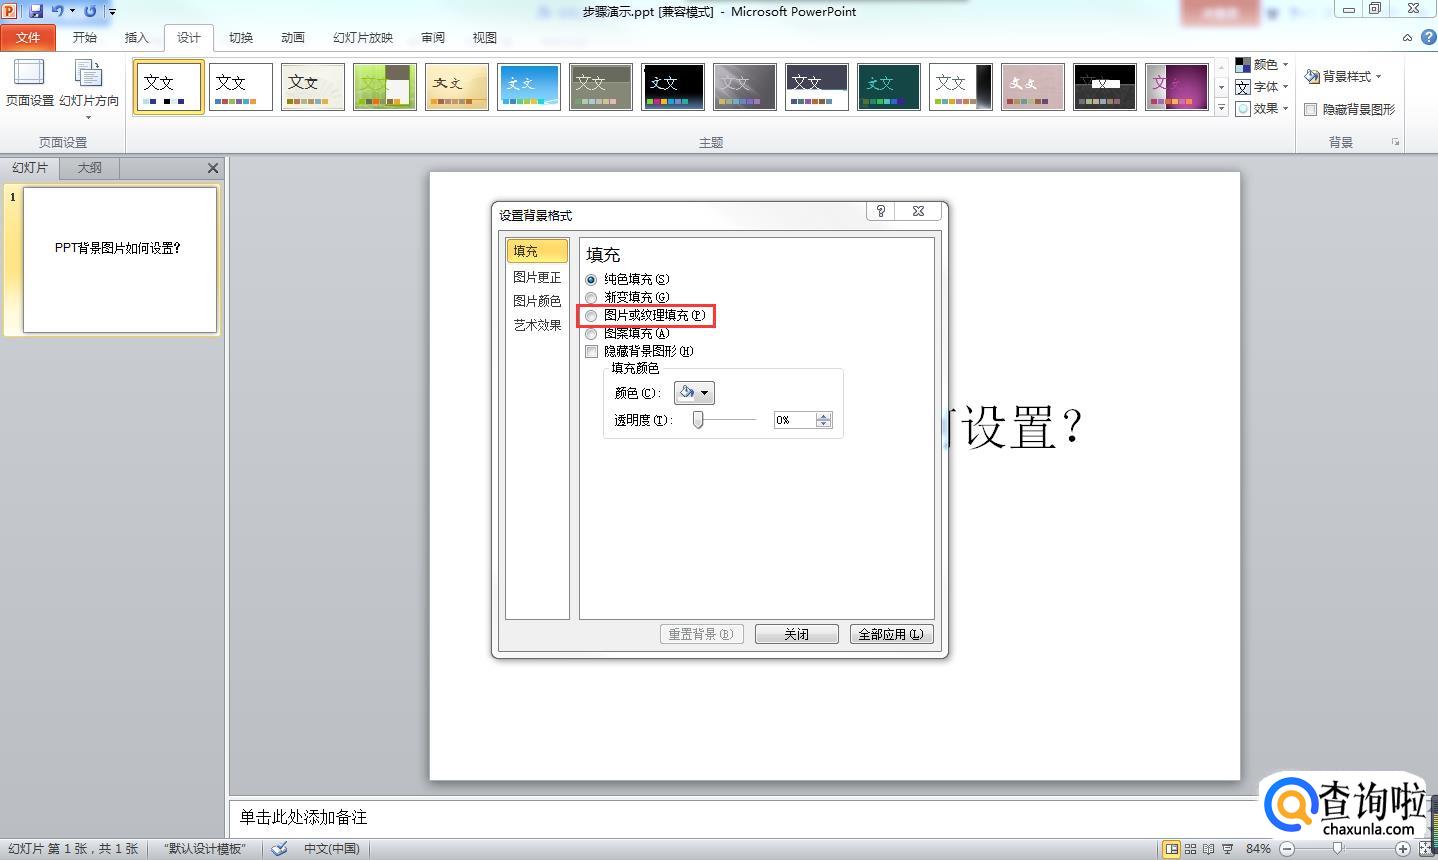1438x860 pixels.
Task: Switch to slide sorter view icon
Action: pos(1190,849)
